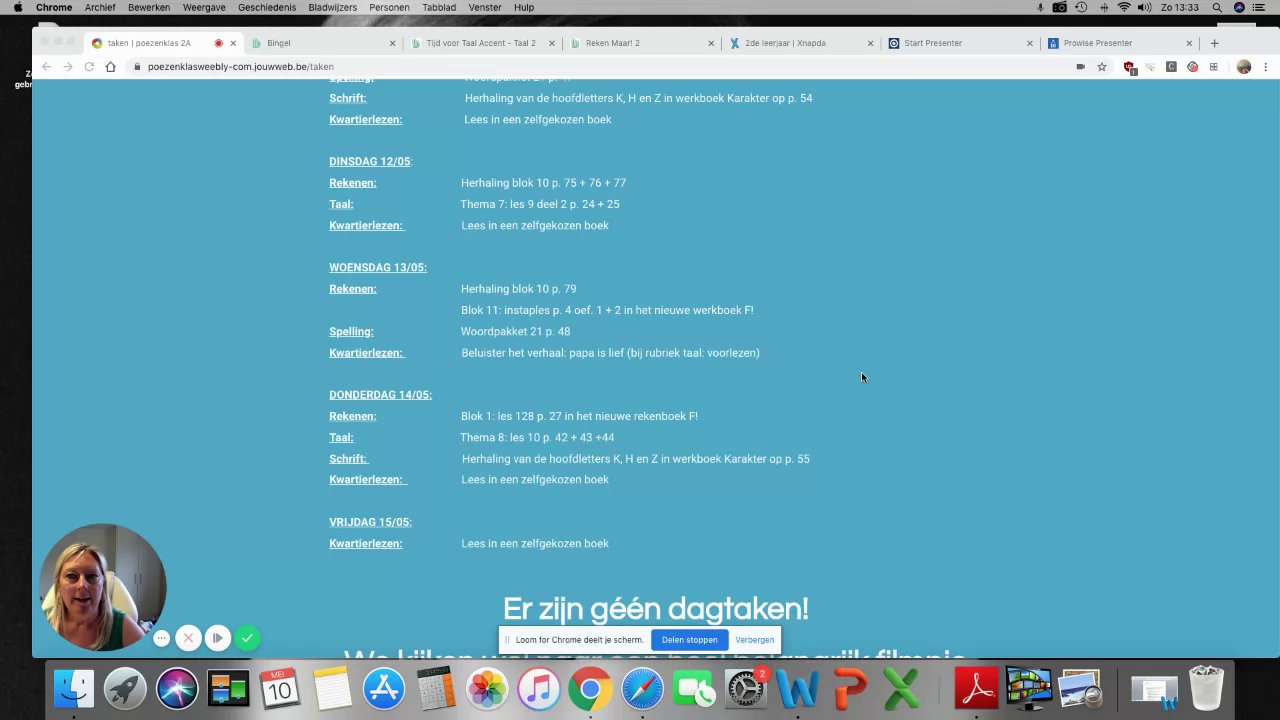
Task: Bookmark this page with the star icon
Action: click(1102, 67)
